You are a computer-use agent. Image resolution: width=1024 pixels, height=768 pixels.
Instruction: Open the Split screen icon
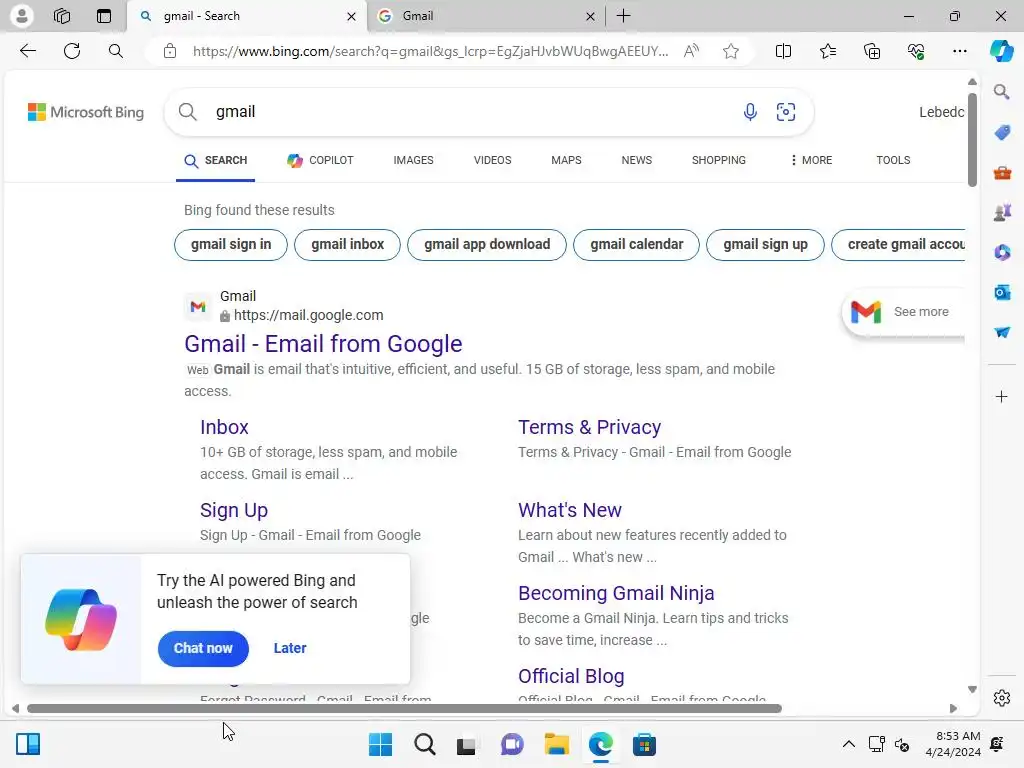point(783,51)
